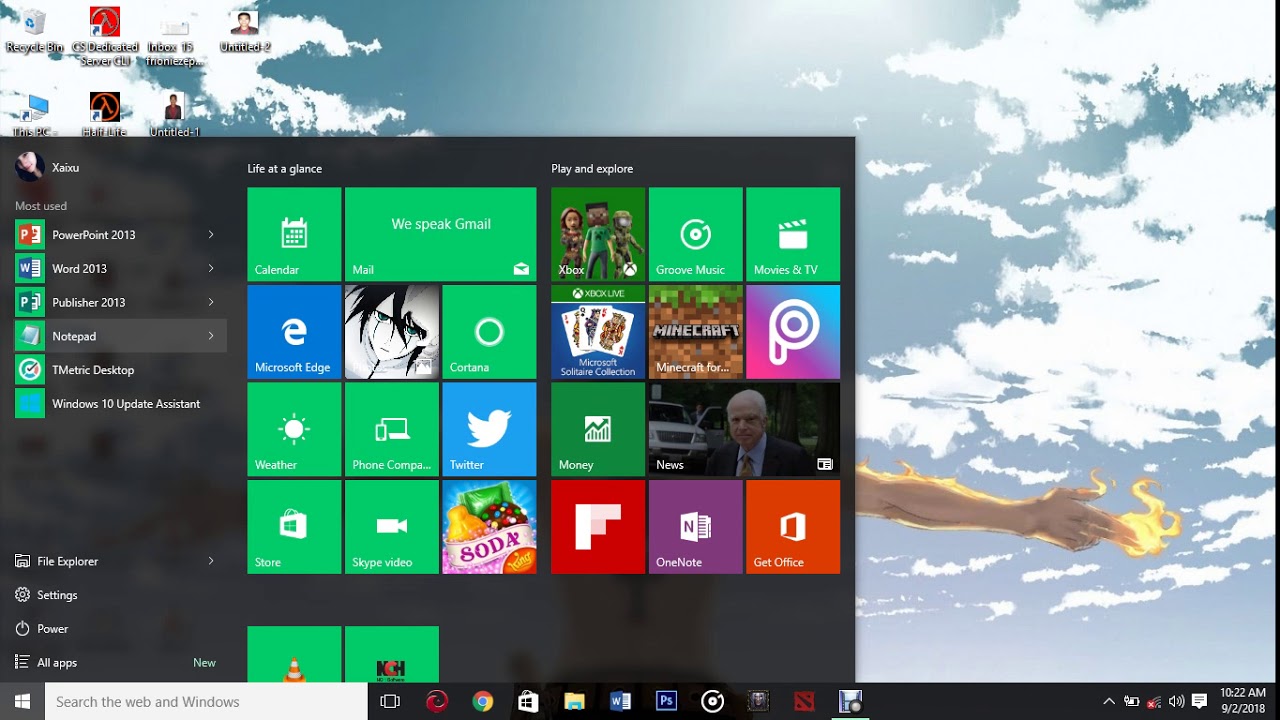Click the "Play and explore" group heading
The image size is (1280, 720).
[592, 169]
